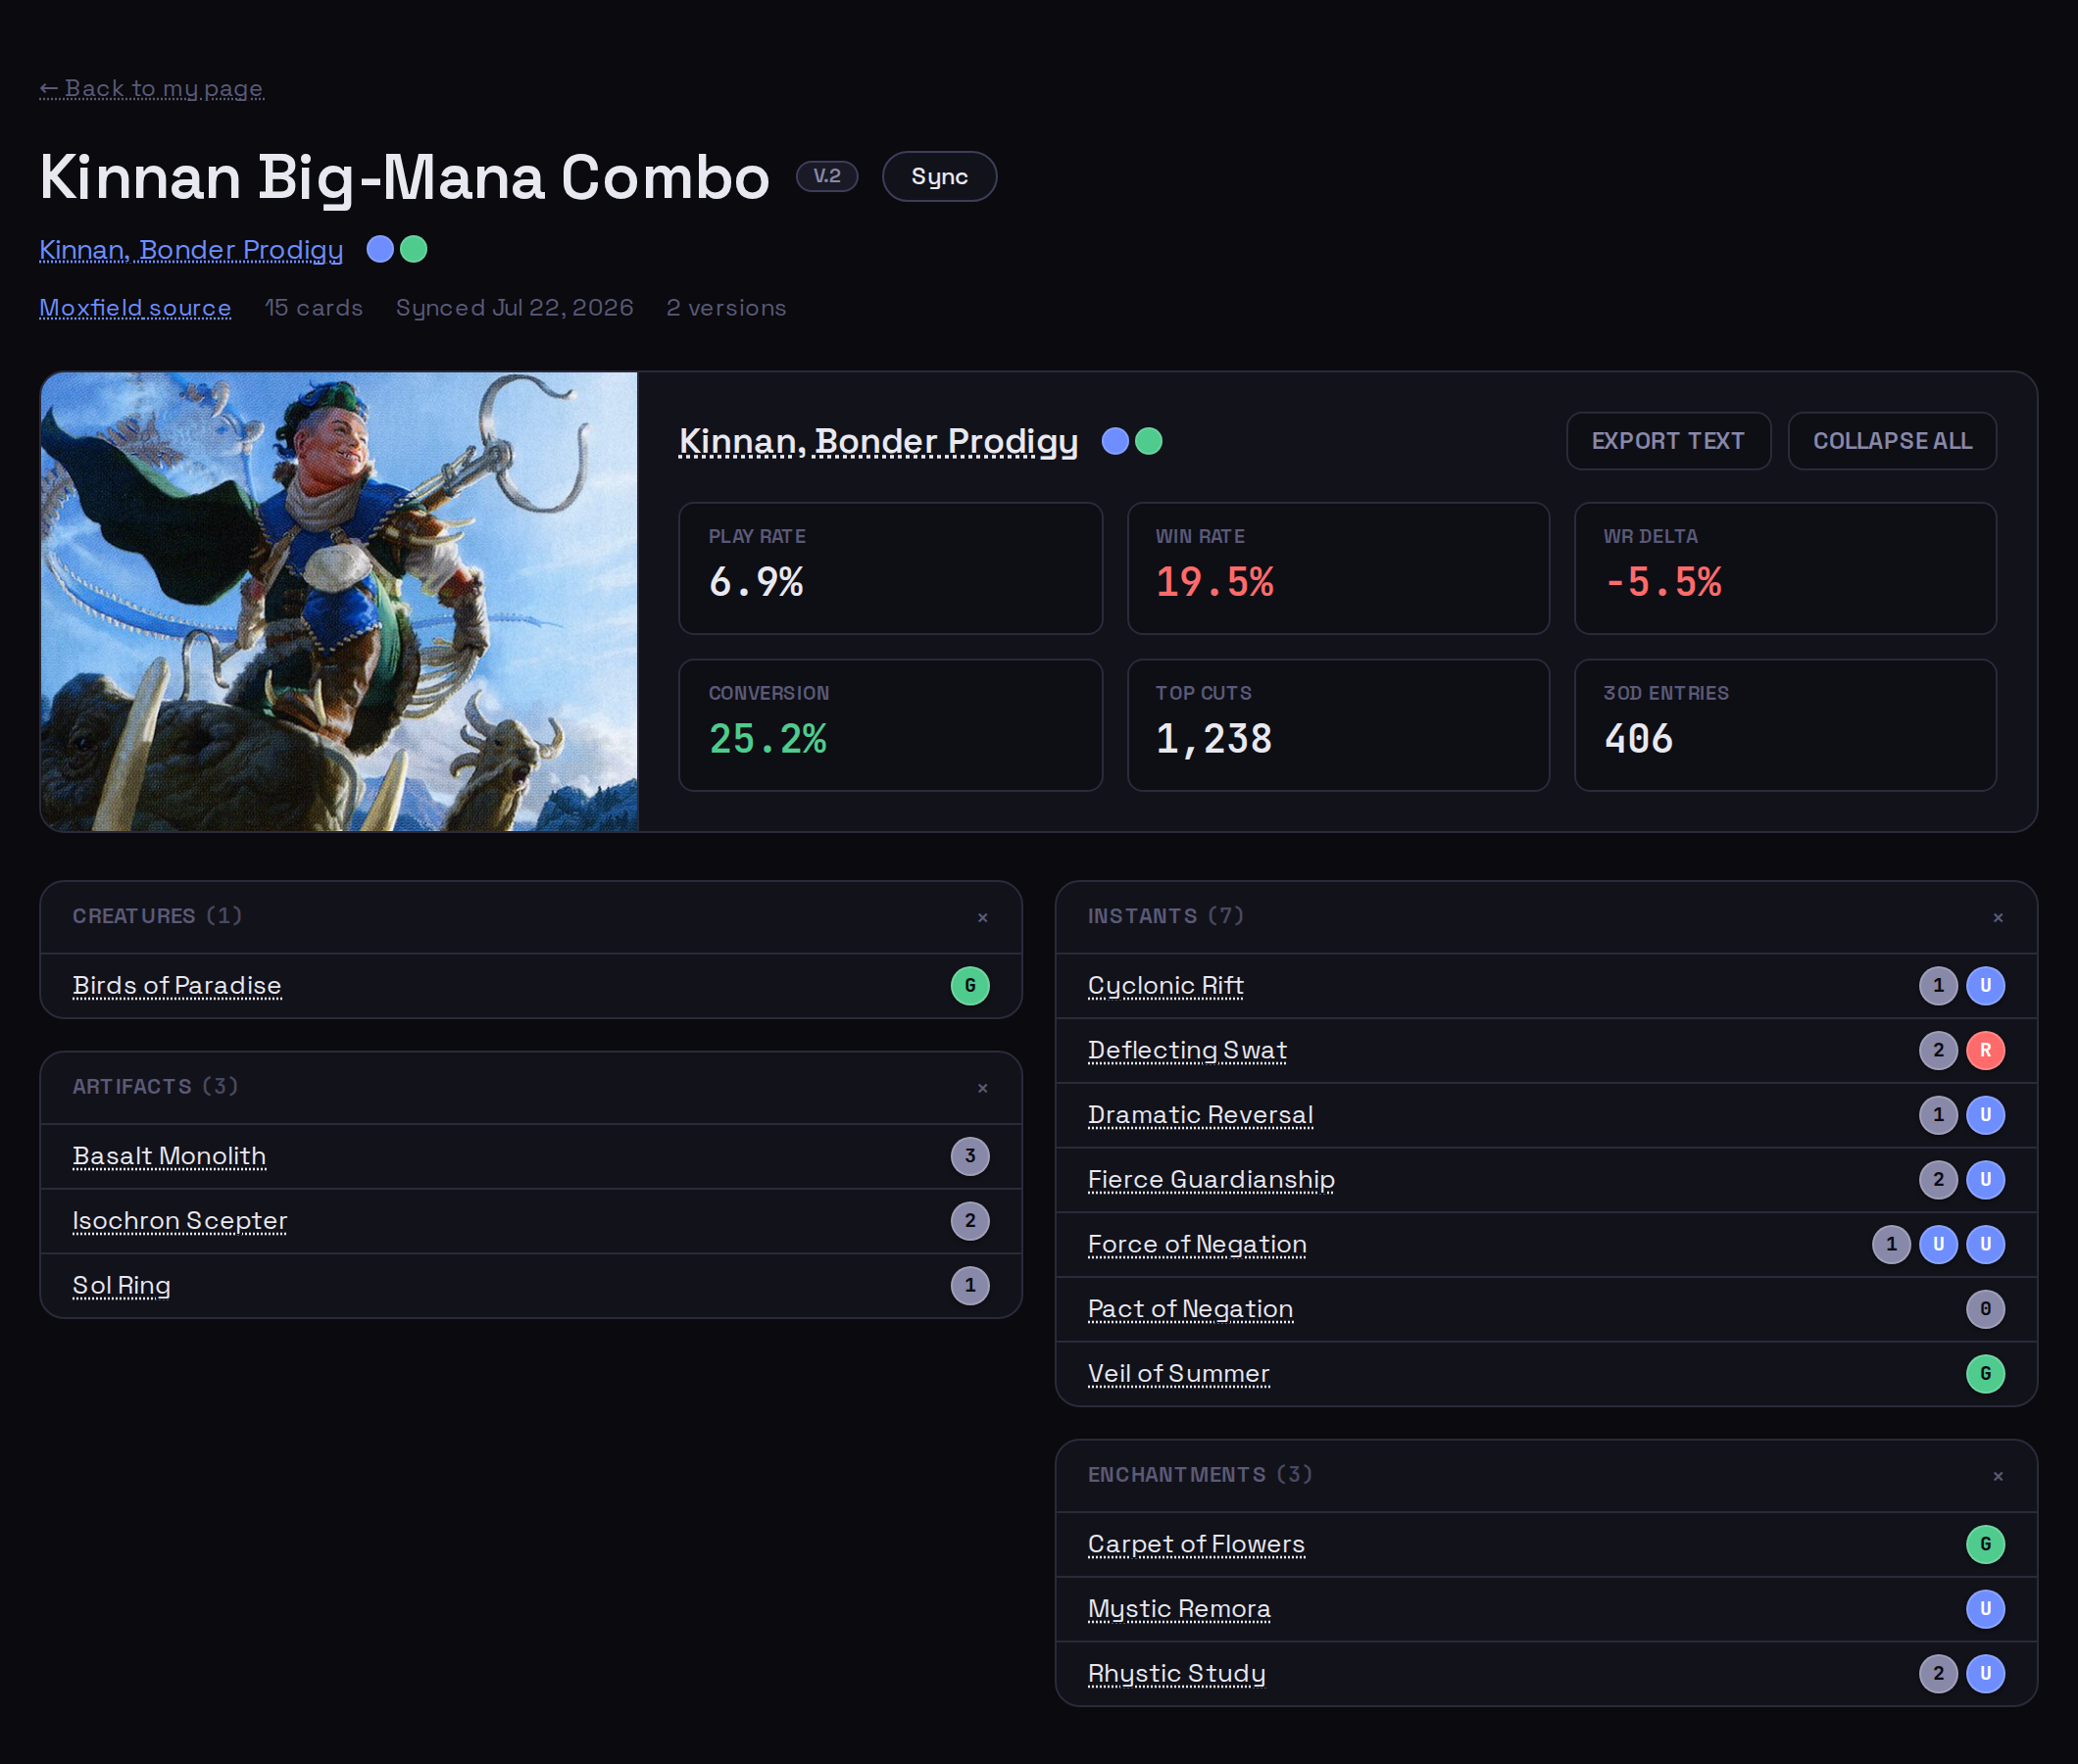Open the Rhystic Study card
The height and width of the screenshot is (1764, 2078).
point(1177,1673)
